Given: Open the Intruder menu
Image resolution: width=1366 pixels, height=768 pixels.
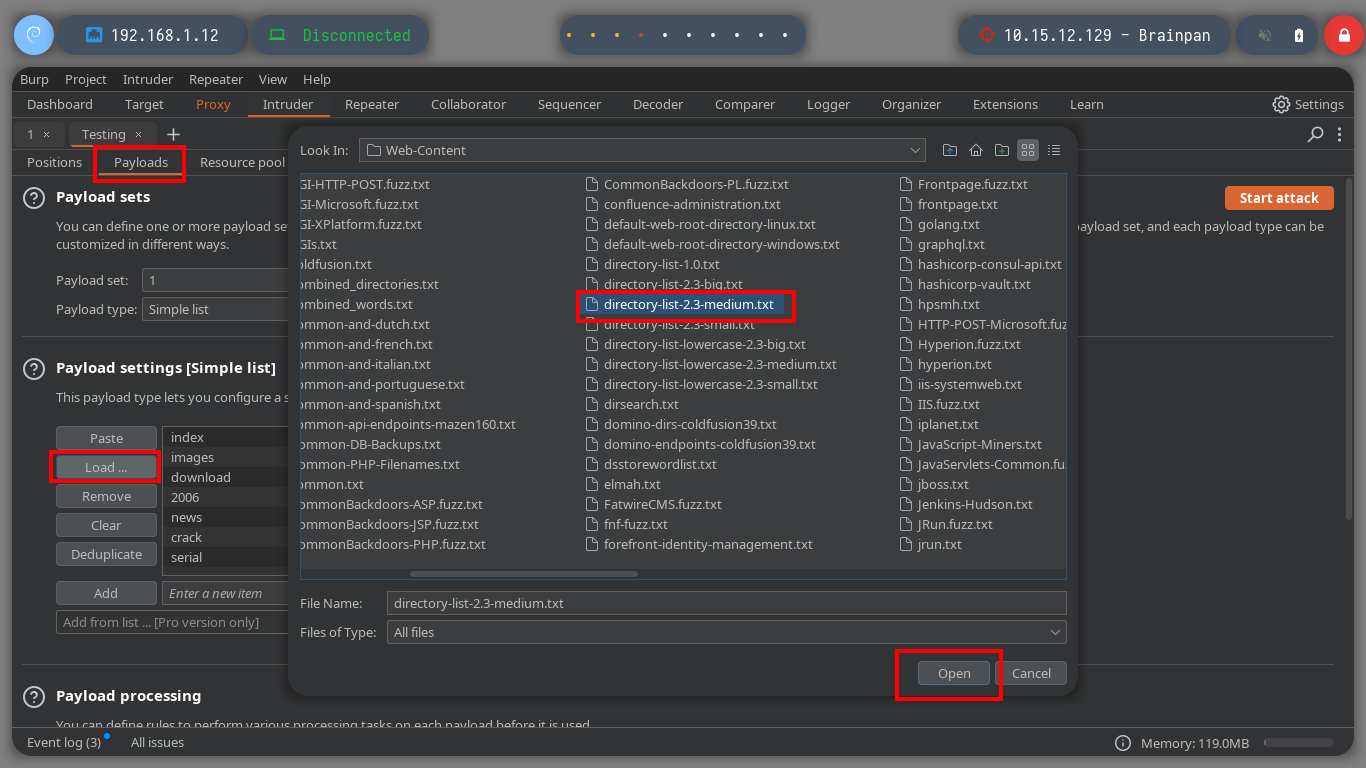Looking at the screenshot, I should (148, 79).
